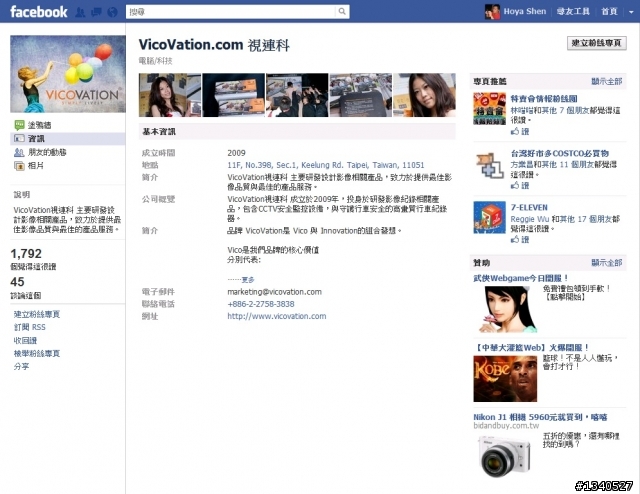Open first photo thumbnail of woman in red

tap(170, 95)
